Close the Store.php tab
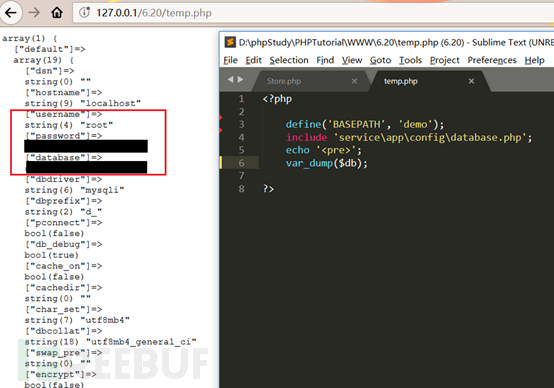The height and width of the screenshot is (388, 554). (354, 81)
